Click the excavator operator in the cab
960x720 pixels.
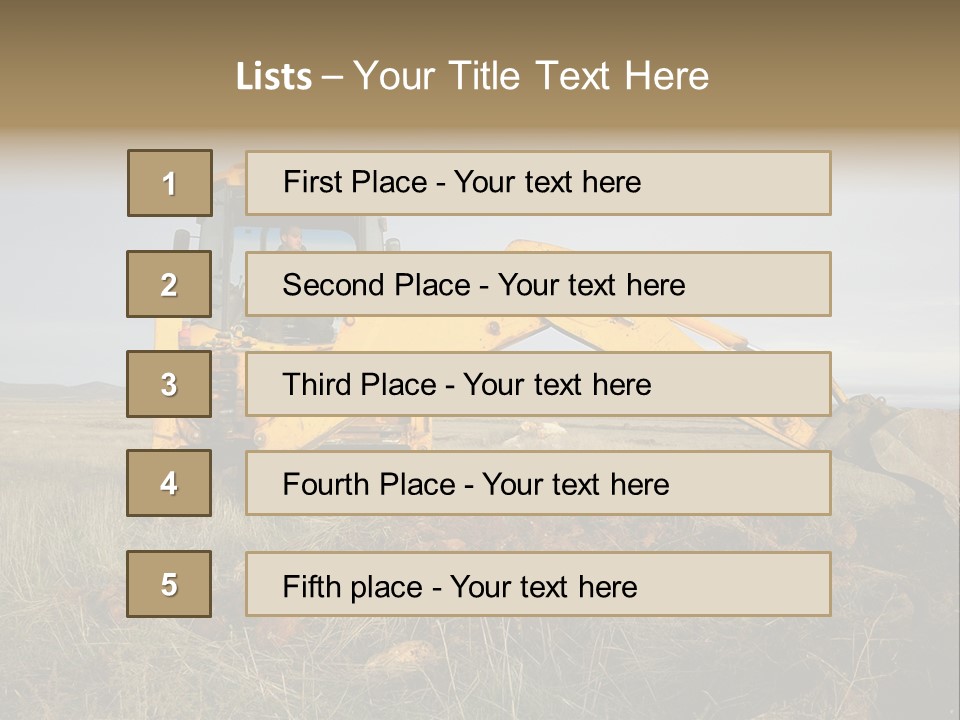291,237
